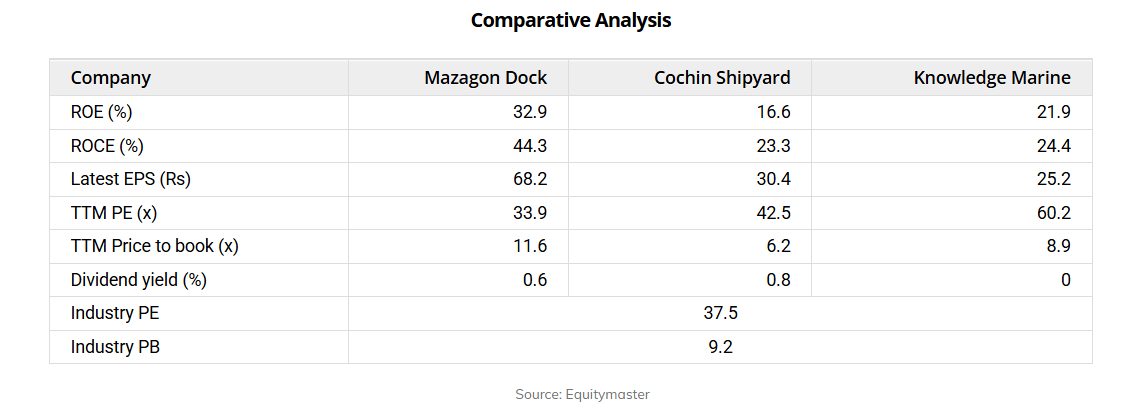Select TTM Price to book (x) label
Screen dimensions: 1142x417
154,247
